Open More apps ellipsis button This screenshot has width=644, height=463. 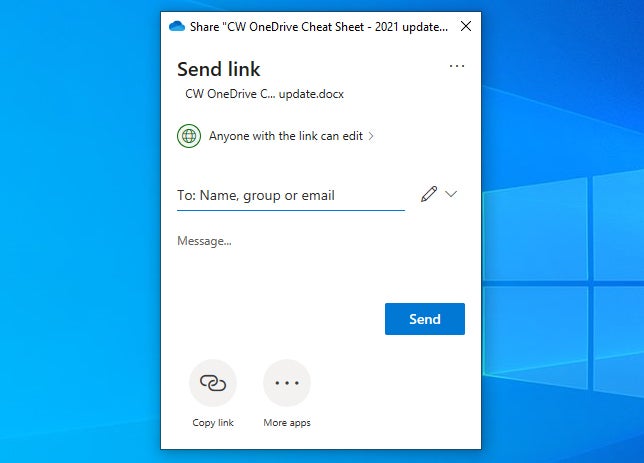coord(287,383)
